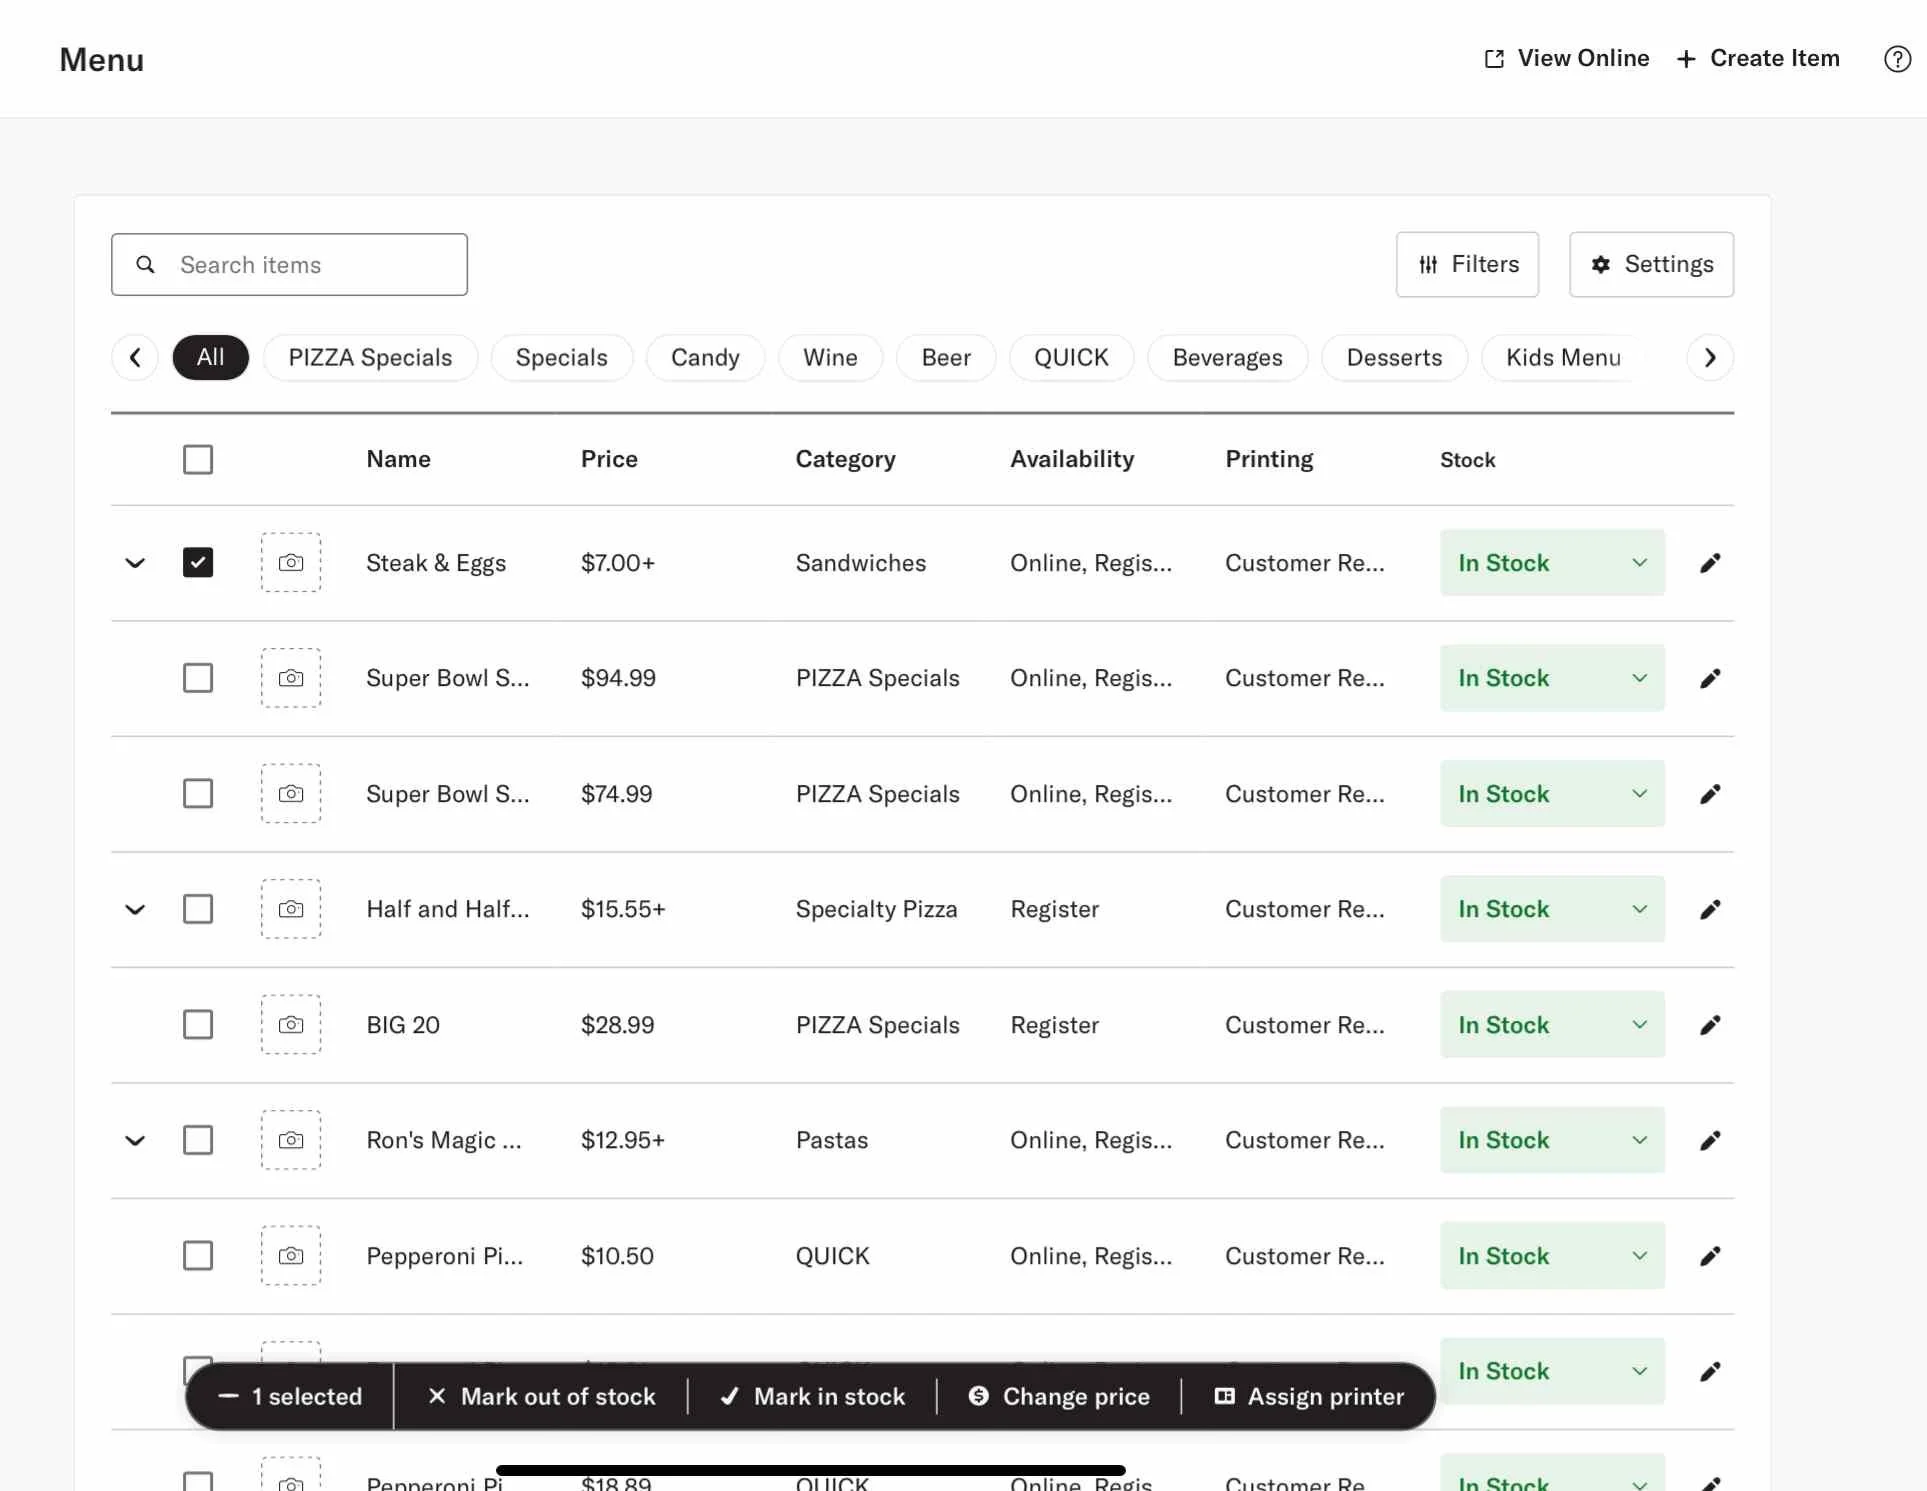Expand the Half and Half row chevron
This screenshot has width=1927, height=1491.
coord(135,909)
